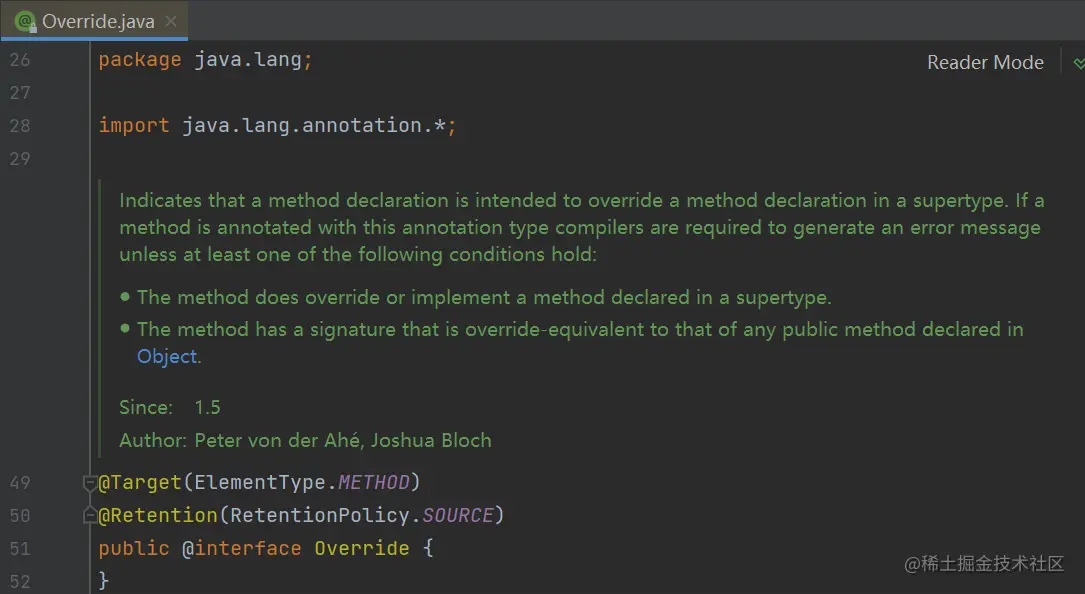Click the @Target annotation name
This screenshot has height=594, width=1085.
point(140,482)
